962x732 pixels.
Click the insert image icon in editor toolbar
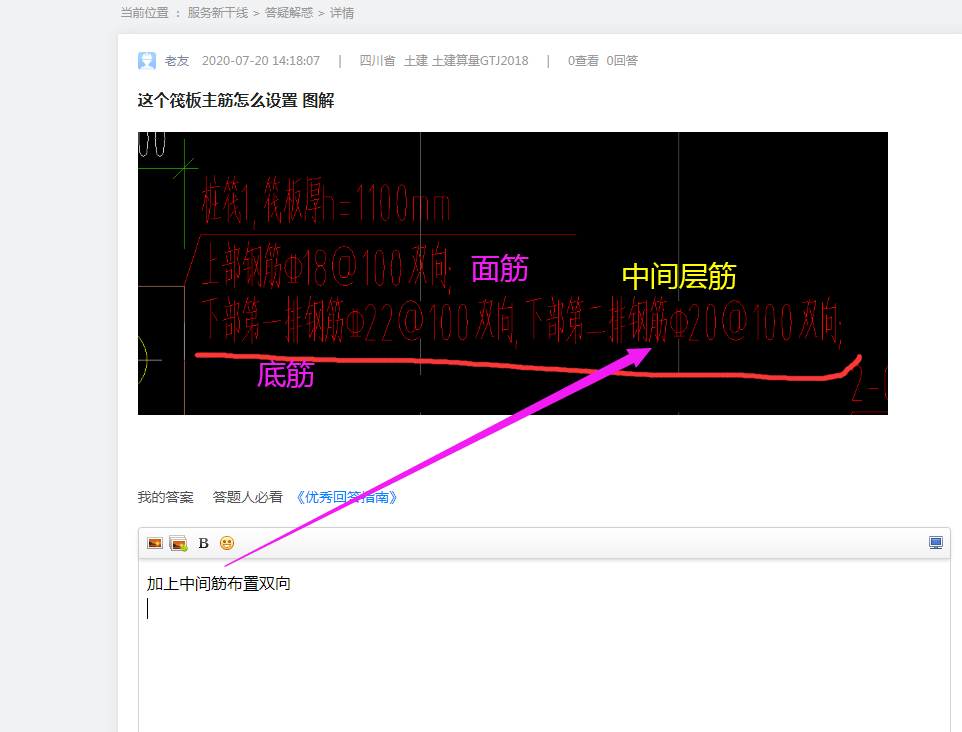coord(155,543)
